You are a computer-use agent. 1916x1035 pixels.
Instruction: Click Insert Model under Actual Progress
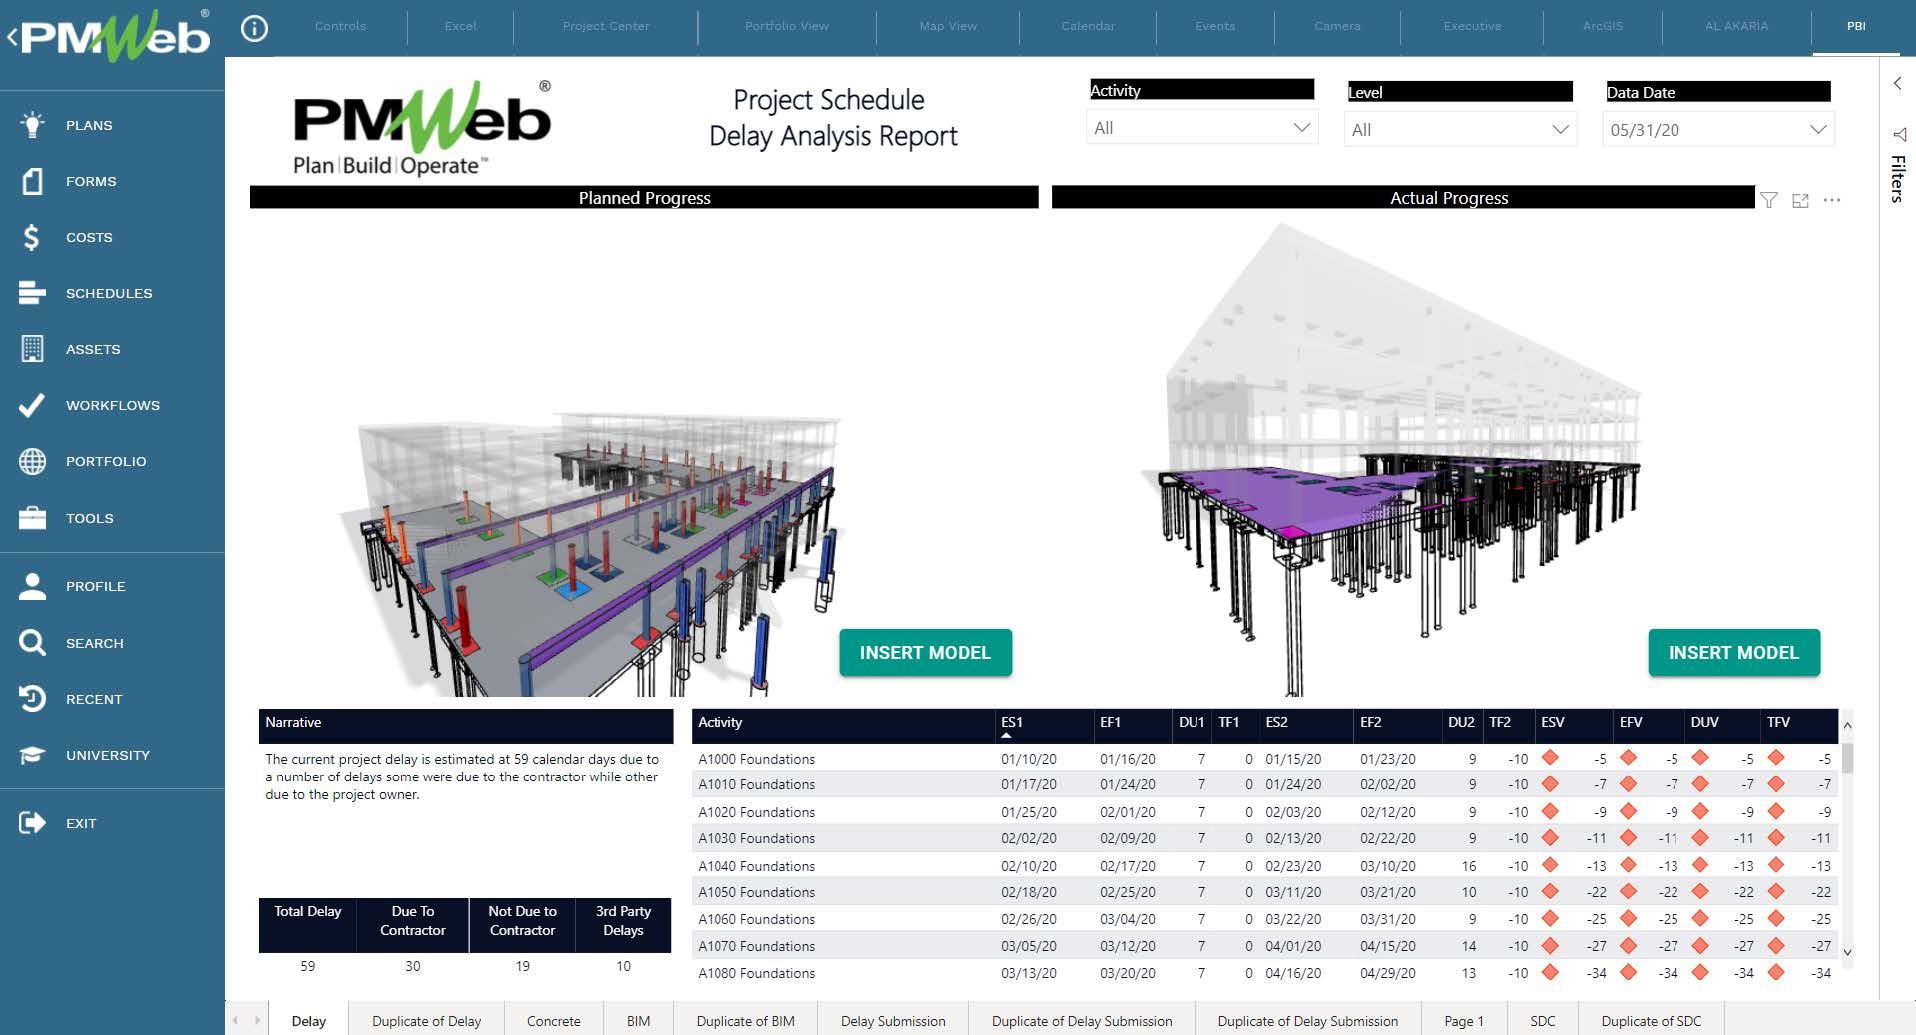tap(1733, 653)
